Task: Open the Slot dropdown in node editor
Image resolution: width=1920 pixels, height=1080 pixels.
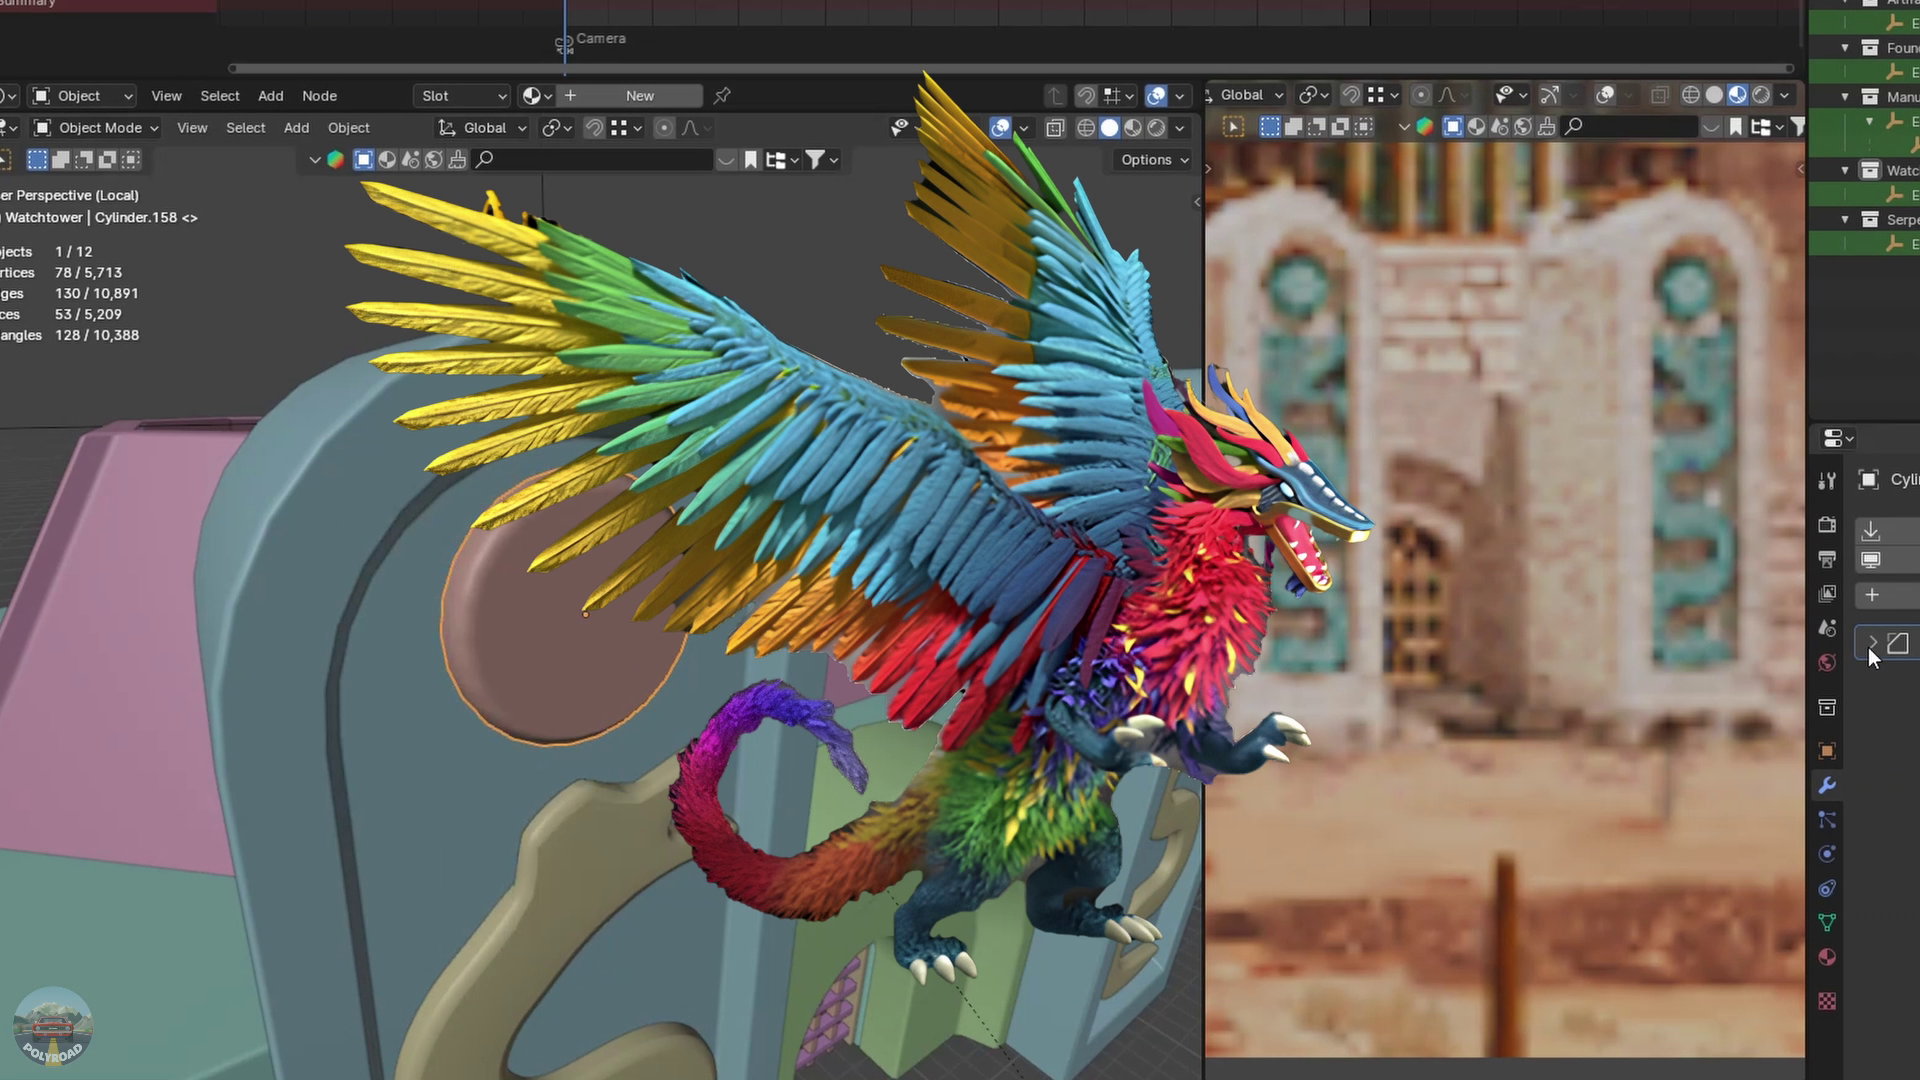Action: [463, 96]
